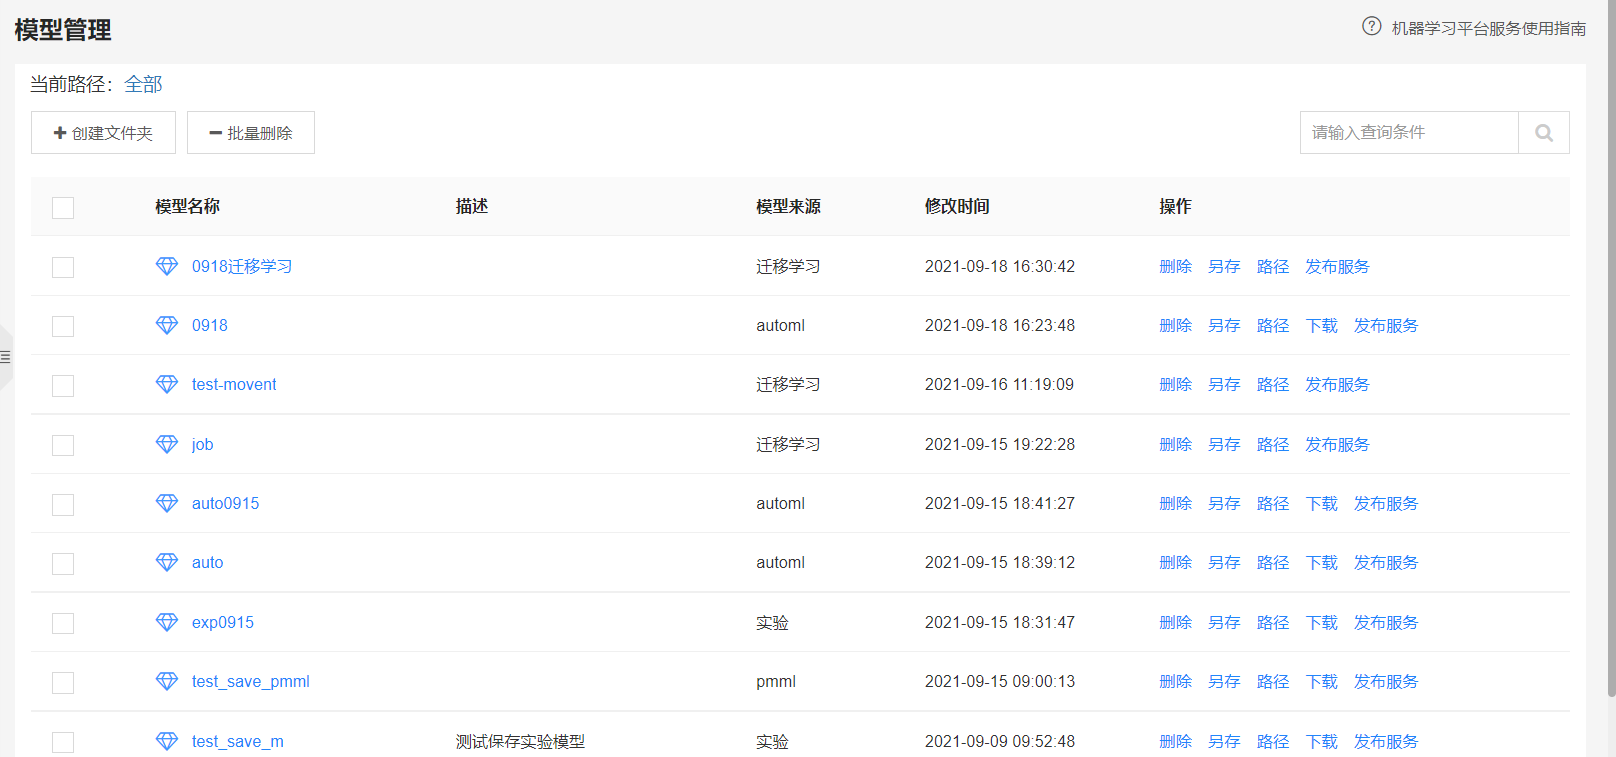Click 删除 for exp0915
This screenshot has width=1616, height=757.
1176,622
